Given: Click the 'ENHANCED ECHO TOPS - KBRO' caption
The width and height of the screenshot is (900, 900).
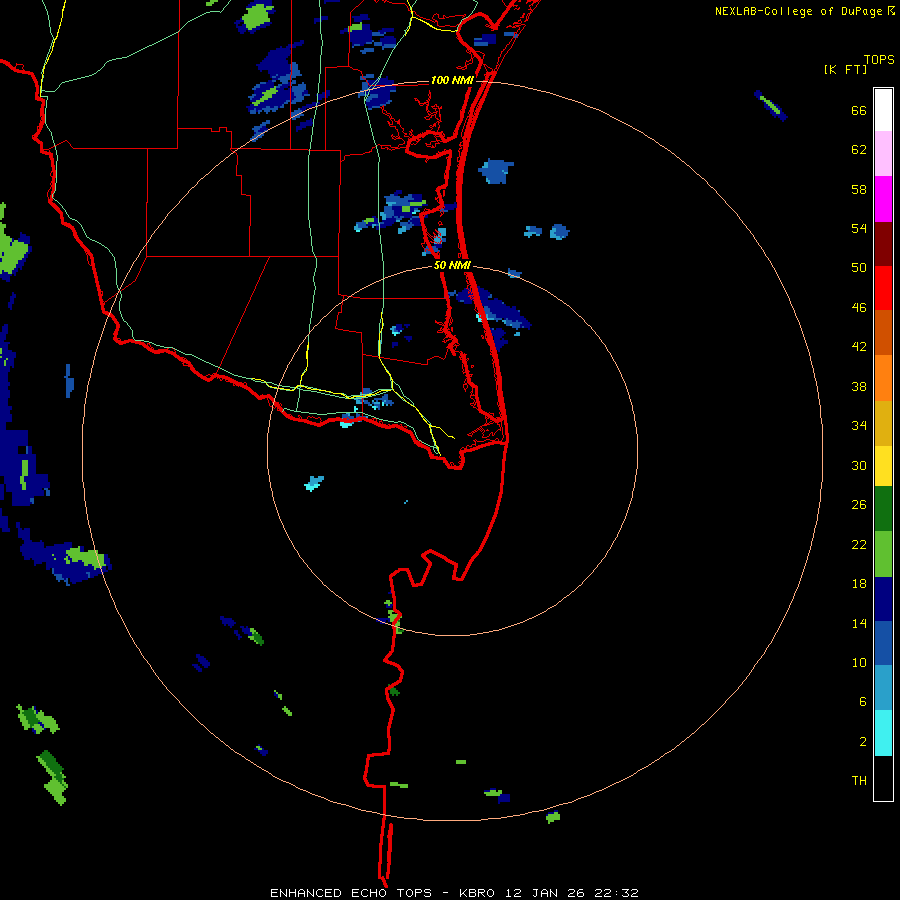Looking at the screenshot, I should pyautogui.click(x=382, y=893).
